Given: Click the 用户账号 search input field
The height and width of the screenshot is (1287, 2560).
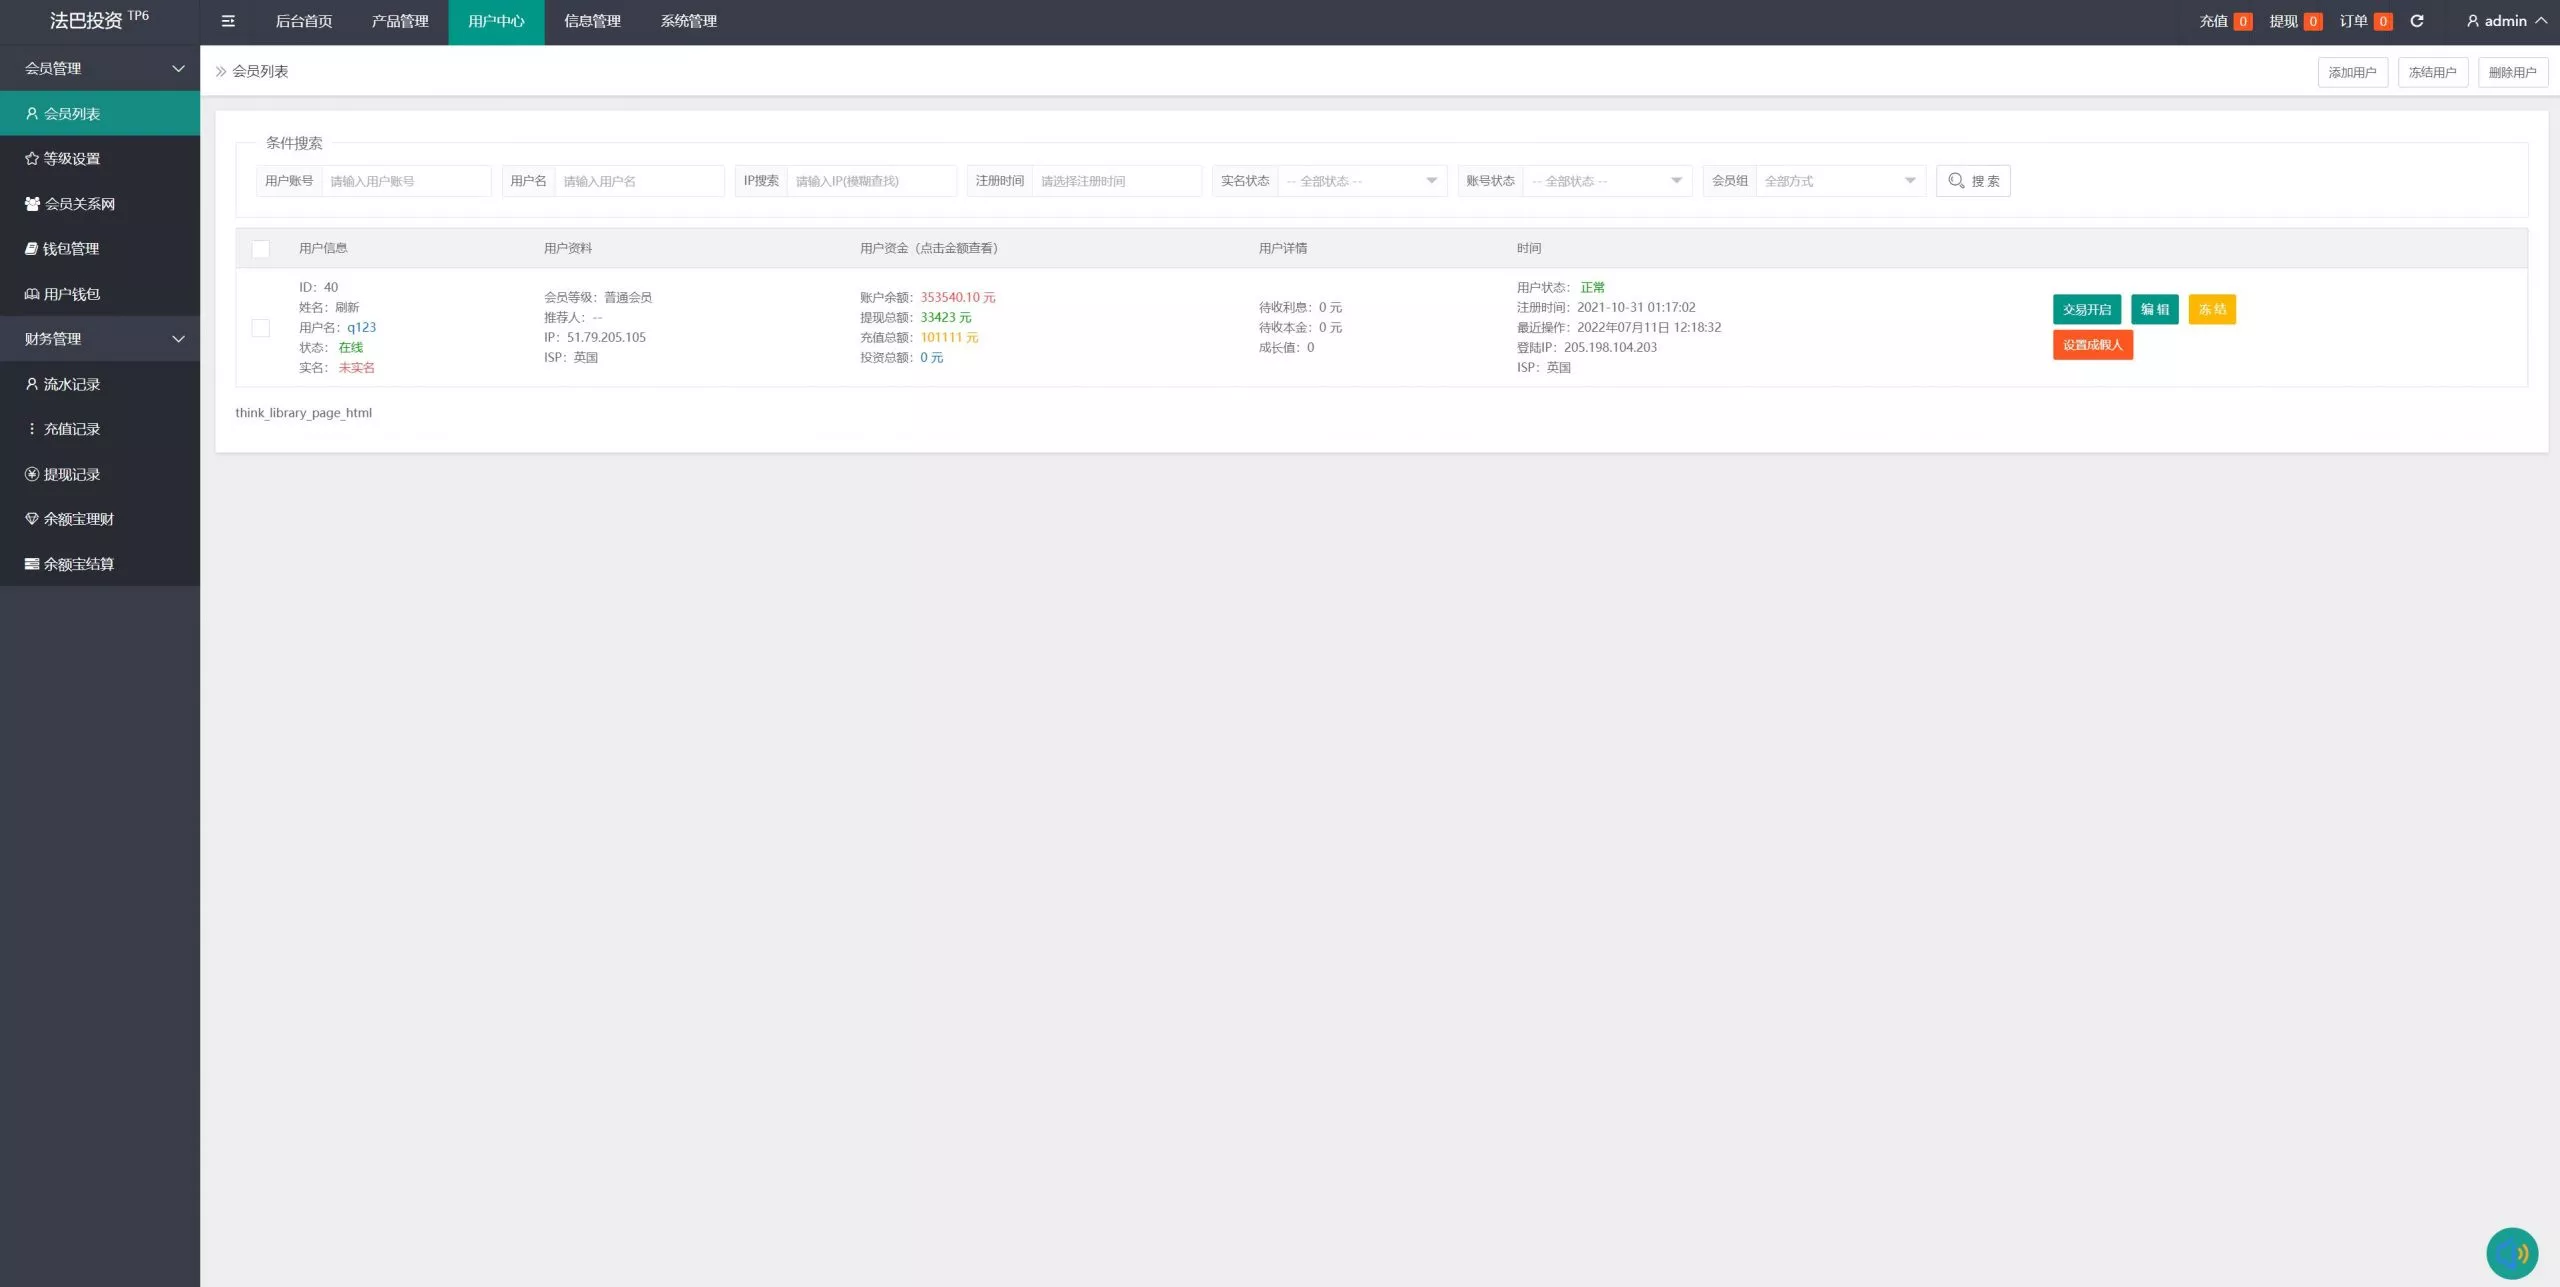Looking at the screenshot, I should [x=405, y=181].
